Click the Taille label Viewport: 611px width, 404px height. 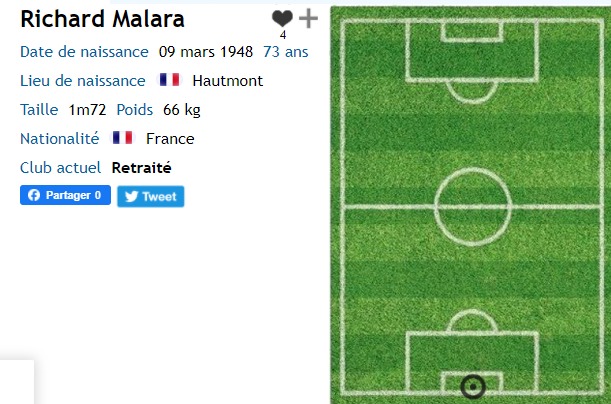point(39,109)
